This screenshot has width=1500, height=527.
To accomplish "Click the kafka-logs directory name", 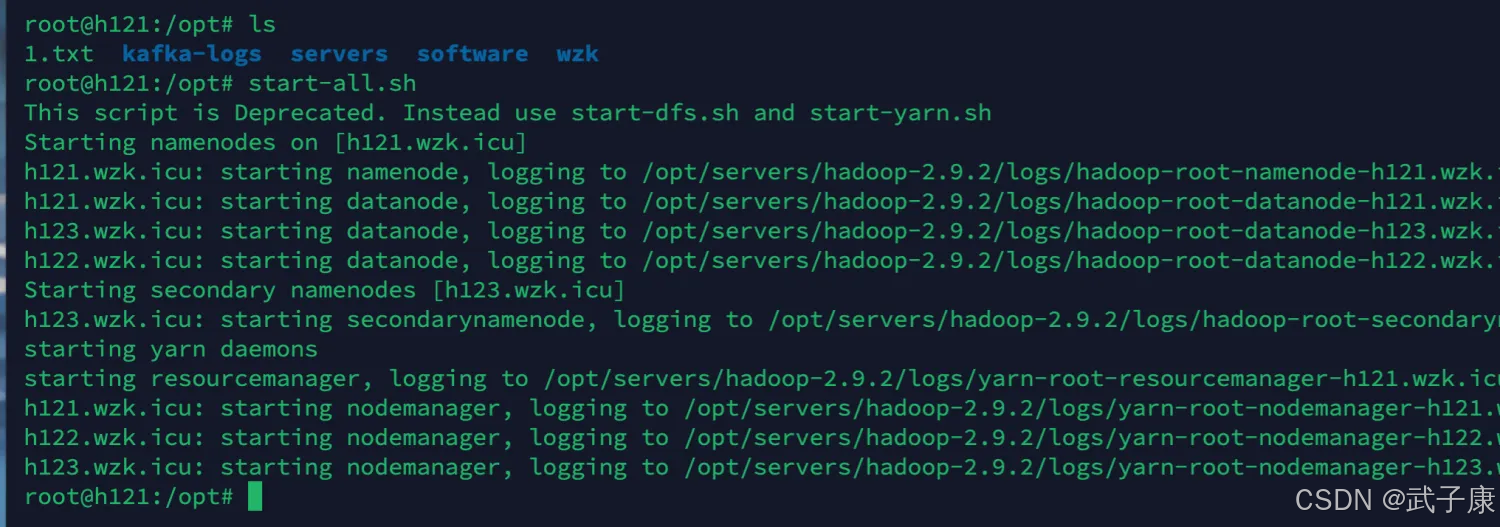I will tap(192, 54).
